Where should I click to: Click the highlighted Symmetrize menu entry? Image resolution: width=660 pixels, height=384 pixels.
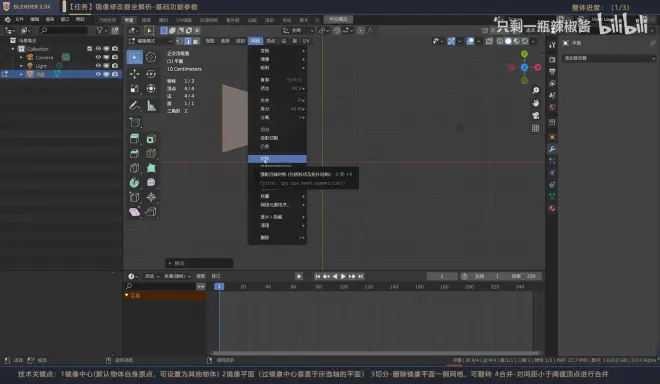[277, 159]
